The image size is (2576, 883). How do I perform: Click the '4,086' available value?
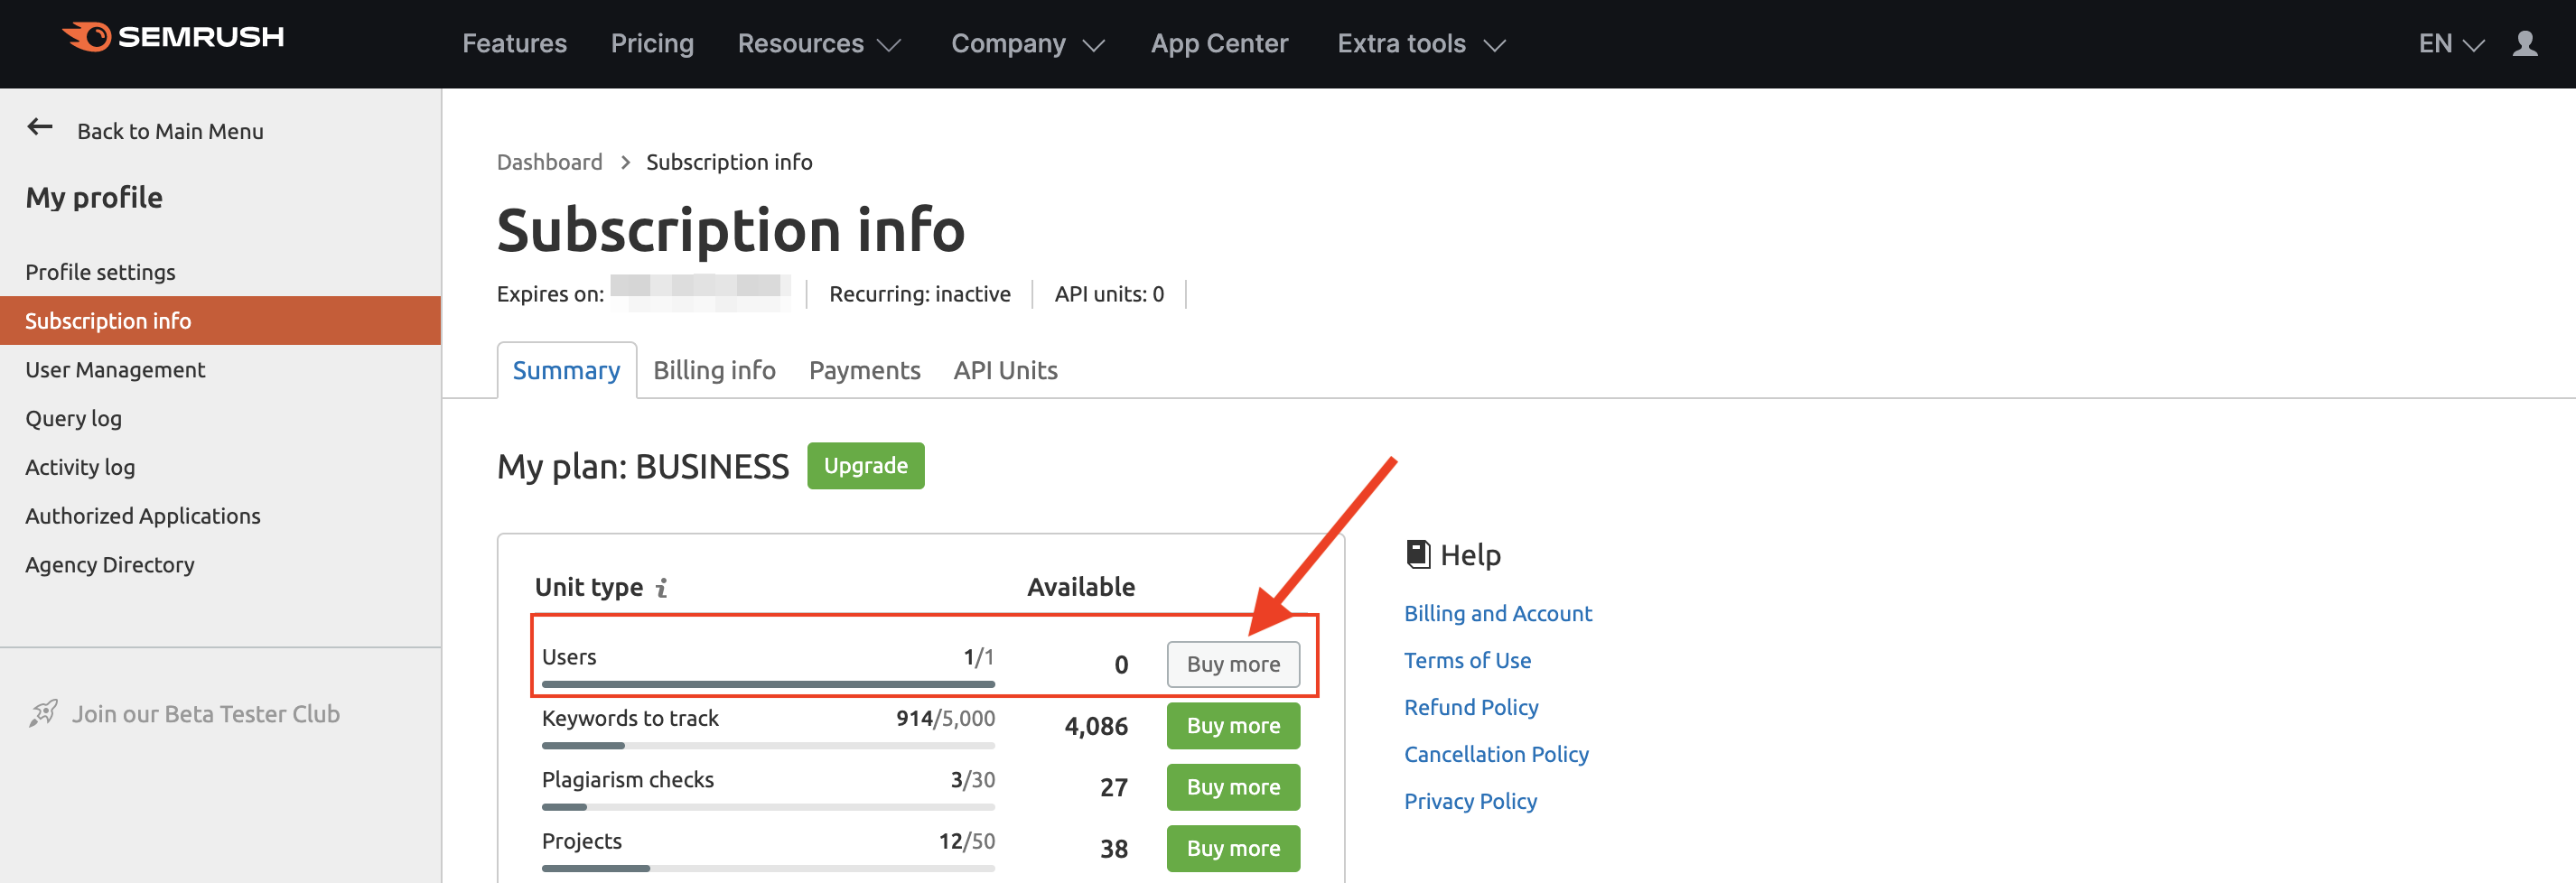pos(1096,726)
